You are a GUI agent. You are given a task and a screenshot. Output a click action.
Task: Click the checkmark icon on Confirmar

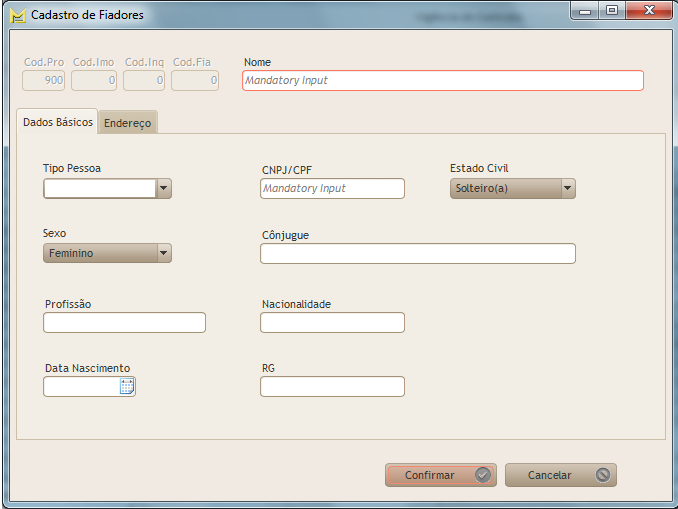483,476
